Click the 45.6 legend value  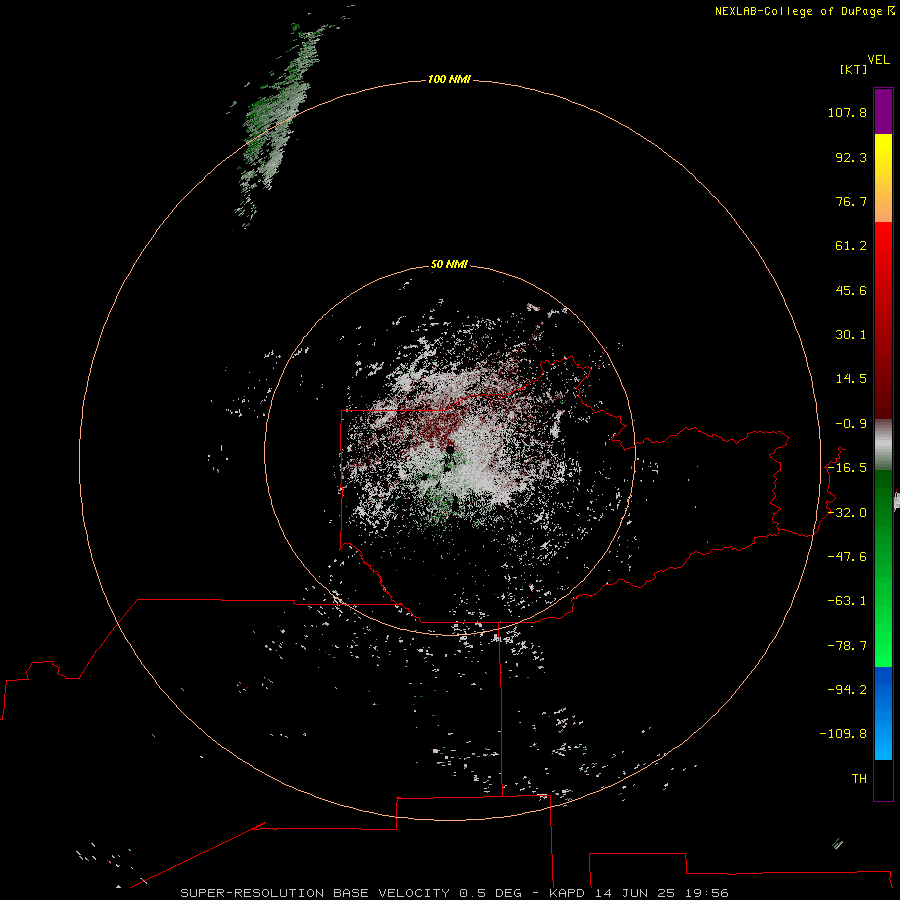[x=851, y=290]
